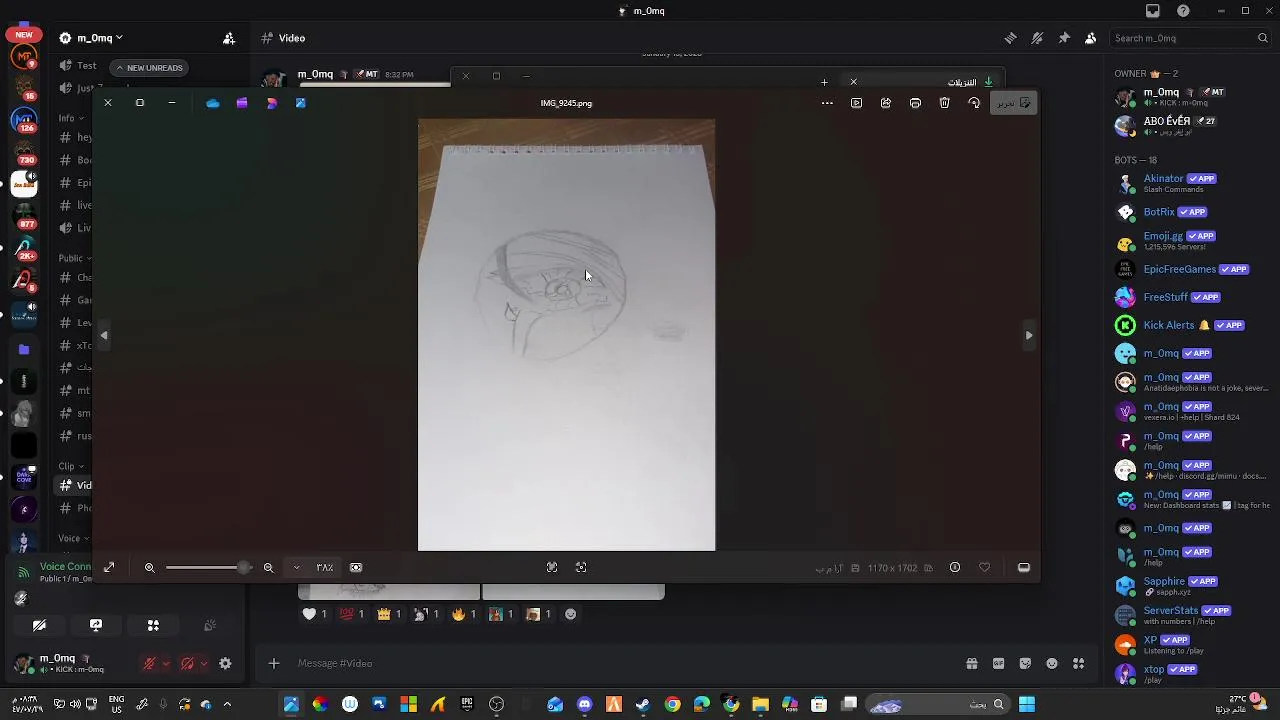Image resolution: width=1280 pixels, height=720 pixels.
Task: Unmute microphone in Discord user panel
Action: click(149, 663)
